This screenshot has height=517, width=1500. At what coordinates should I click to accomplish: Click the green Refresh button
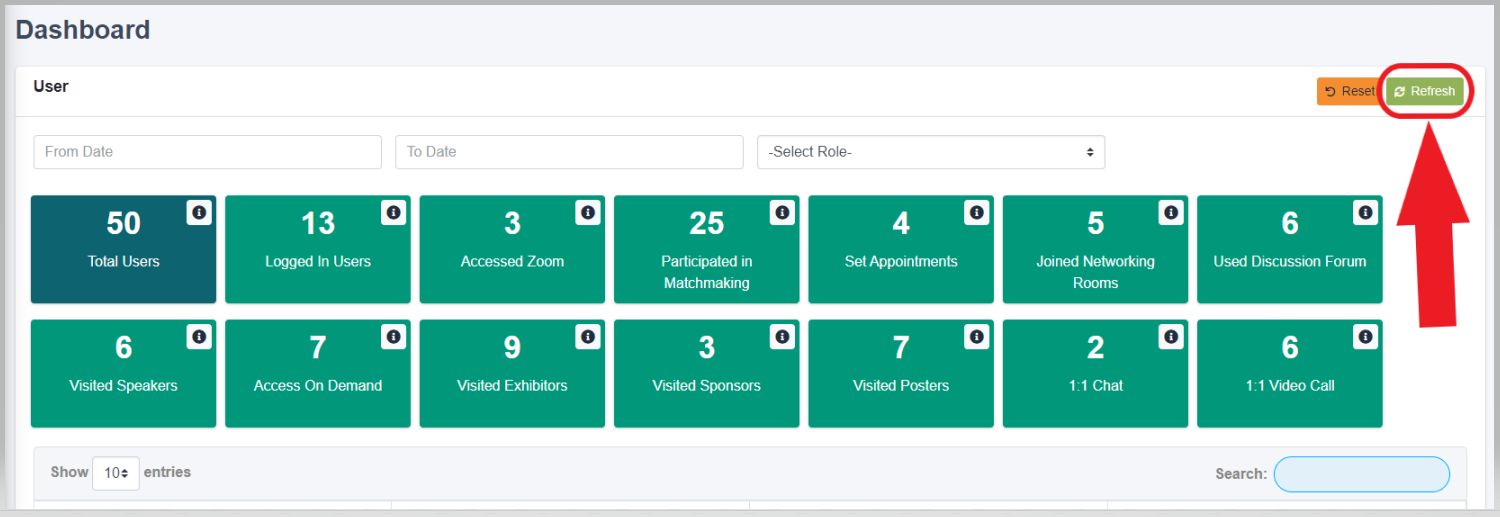point(1424,91)
